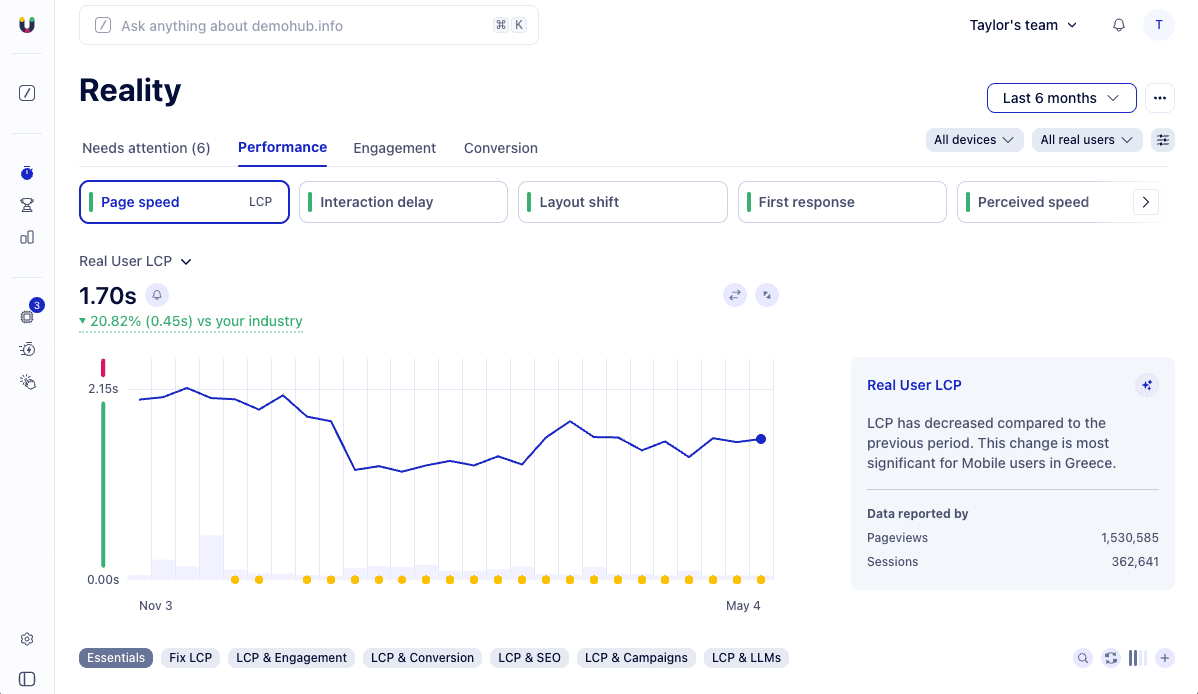Screen dimensions: 1198x694
Task: Click the last yellow marker above May 4
Action: click(761, 580)
